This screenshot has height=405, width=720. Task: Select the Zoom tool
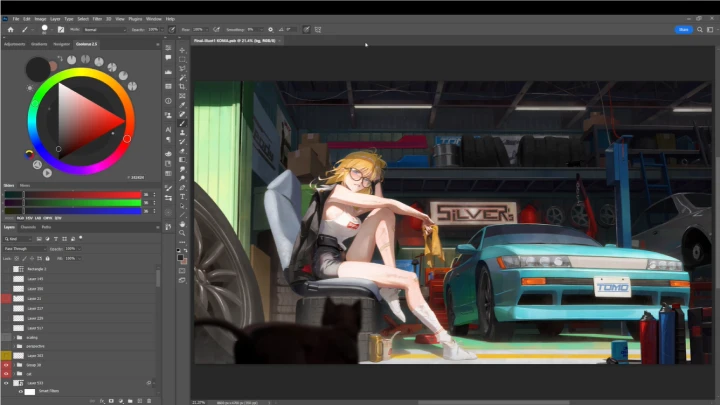pos(182,233)
